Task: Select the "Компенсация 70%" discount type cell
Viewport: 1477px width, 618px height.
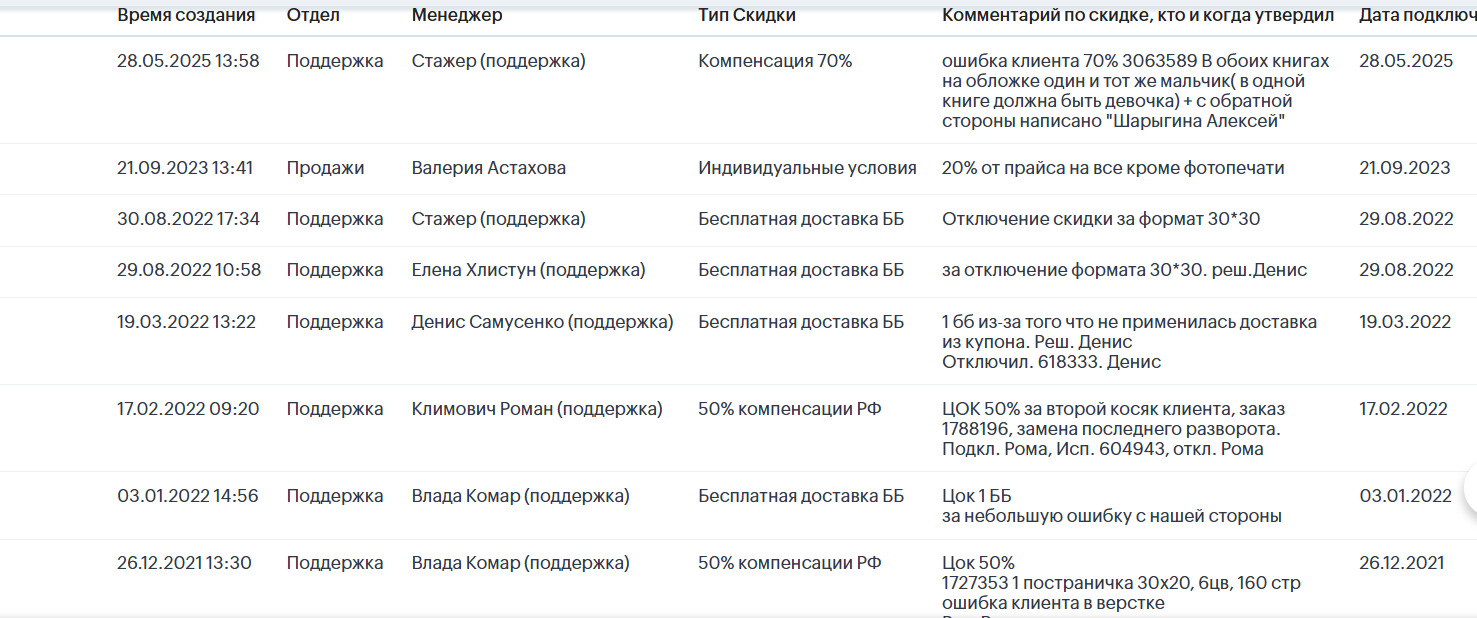Action: (x=775, y=61)
